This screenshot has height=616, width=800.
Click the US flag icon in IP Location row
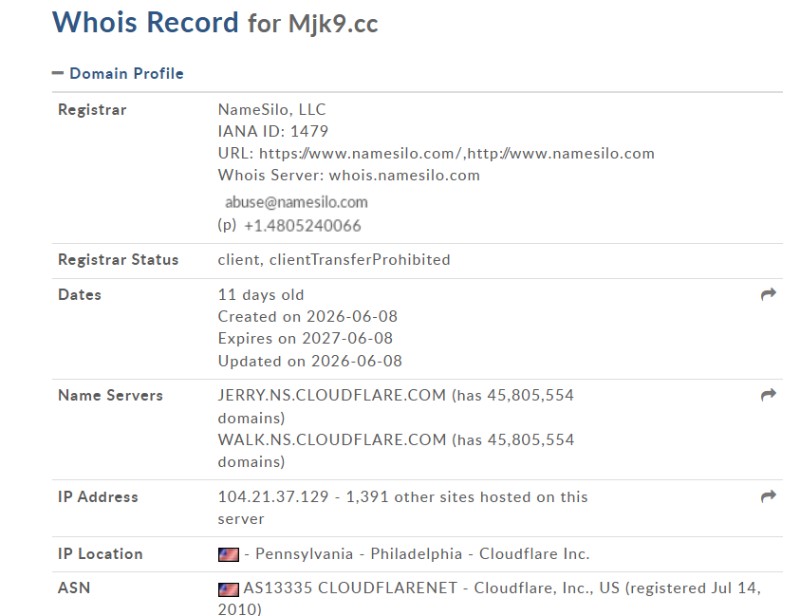[x=228, y=554]
